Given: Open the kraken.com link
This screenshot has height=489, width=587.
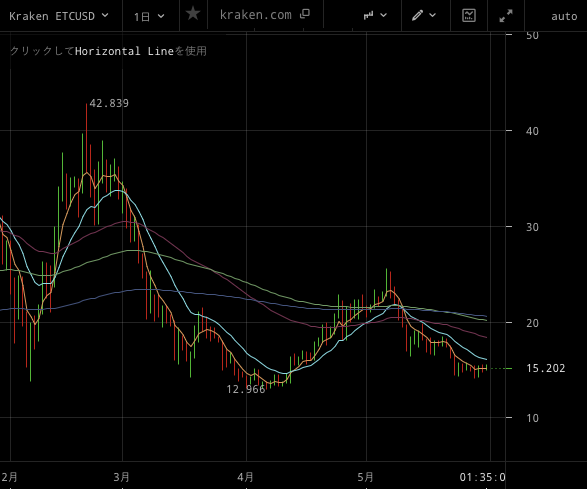Looking at the screenshot, I should tap(255, 15).
